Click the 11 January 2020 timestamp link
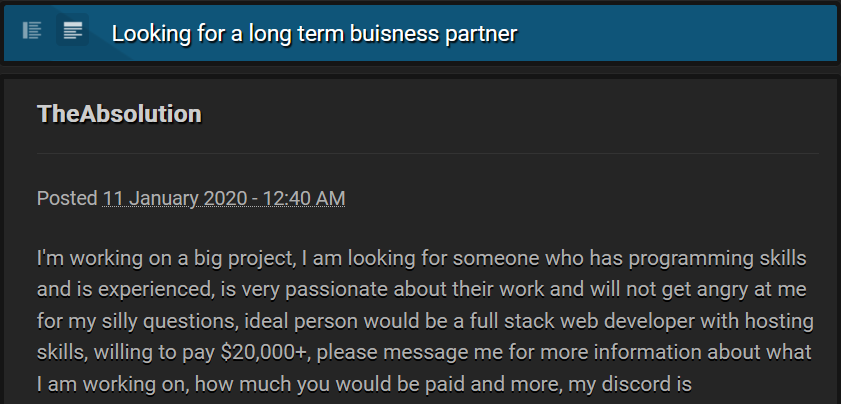 pyautogui.click(x=224, y=199)
